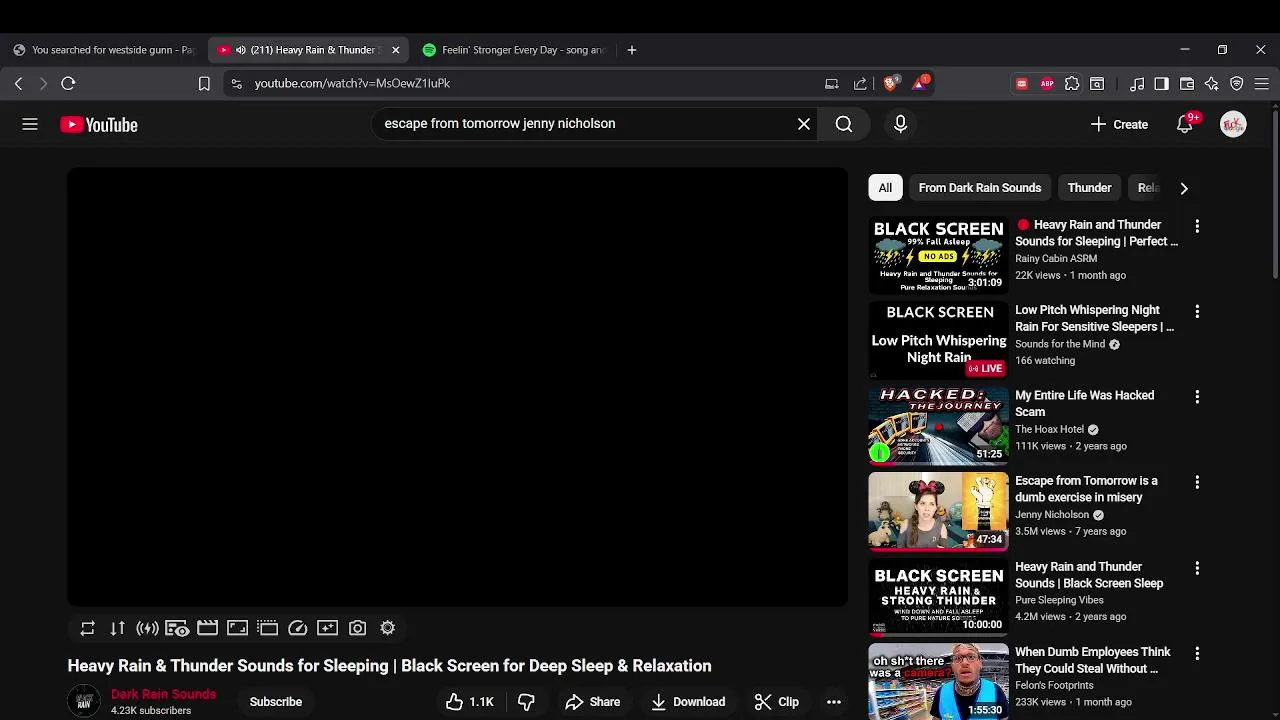Open the enhancer settings gear icon

coord(387,628)
